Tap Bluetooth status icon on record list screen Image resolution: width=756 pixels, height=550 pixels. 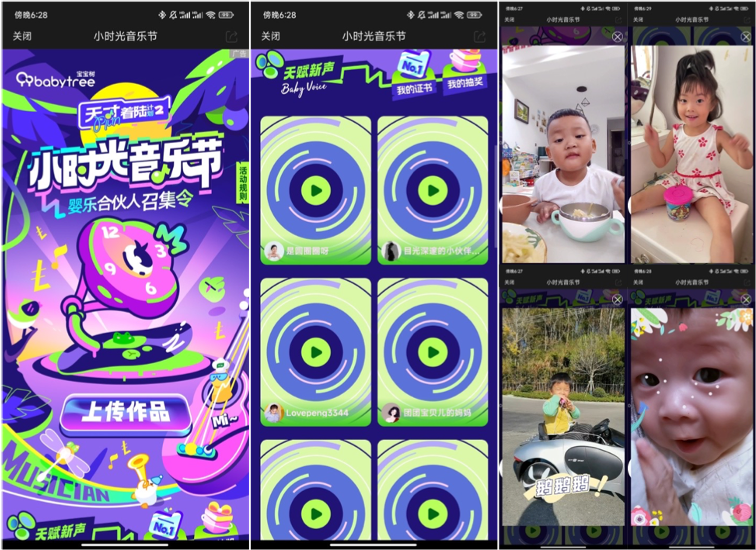pyautogui.click(x=410, y=15)
